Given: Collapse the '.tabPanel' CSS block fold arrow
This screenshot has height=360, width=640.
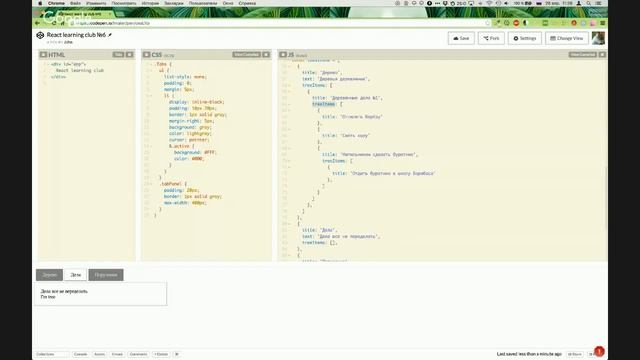Looking at the screenshot, I should 151,184.
